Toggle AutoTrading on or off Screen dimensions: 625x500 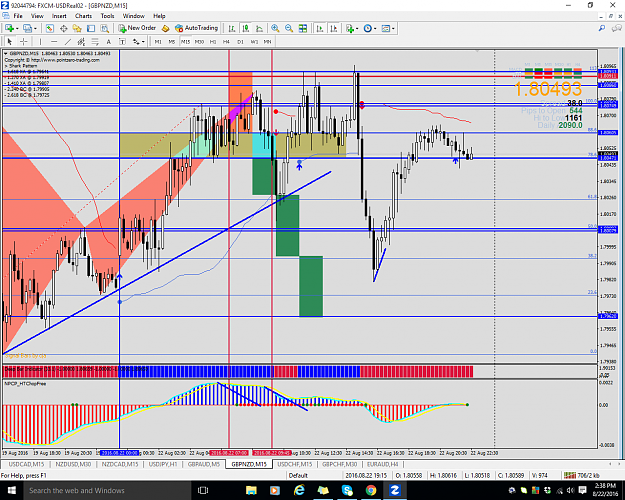pyautogui.click(x=197, y=28)
